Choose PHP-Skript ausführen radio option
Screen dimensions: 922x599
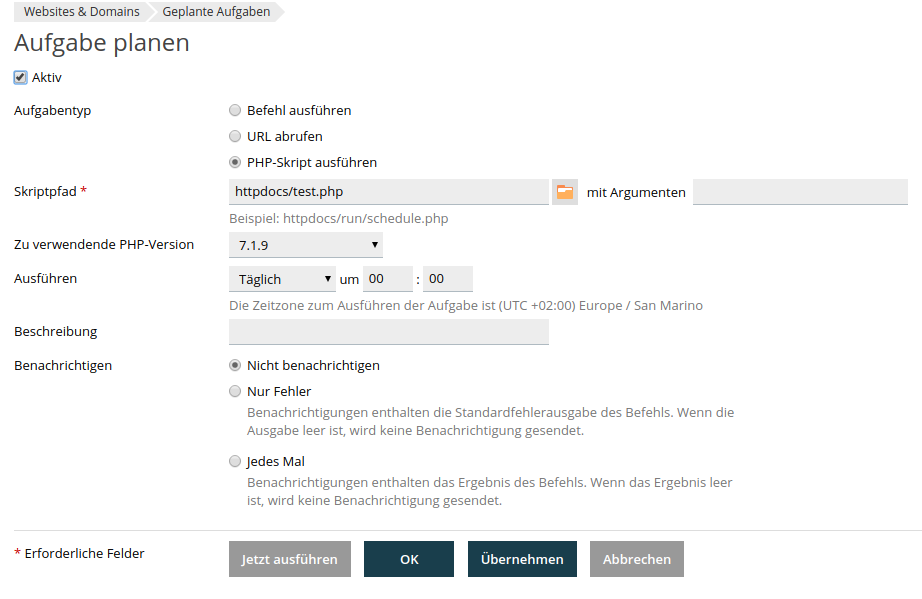(235, 162)
